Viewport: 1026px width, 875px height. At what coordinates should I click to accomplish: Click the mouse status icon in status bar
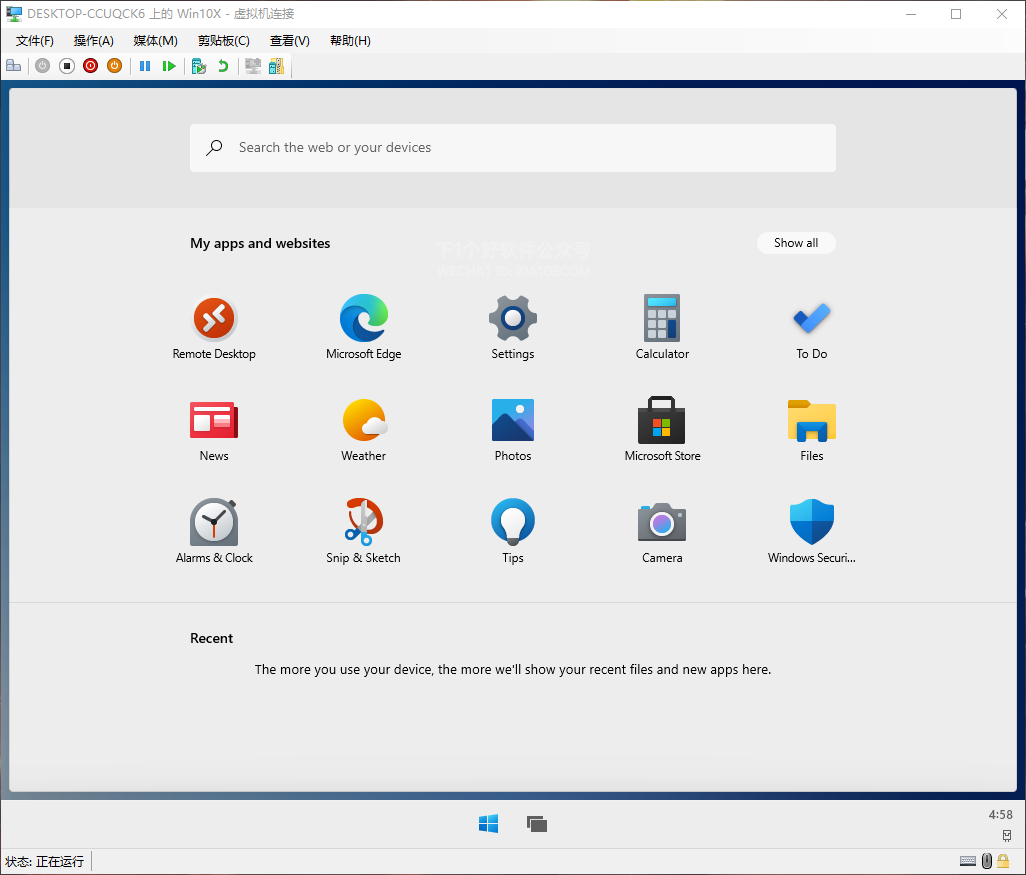point(987,861)
